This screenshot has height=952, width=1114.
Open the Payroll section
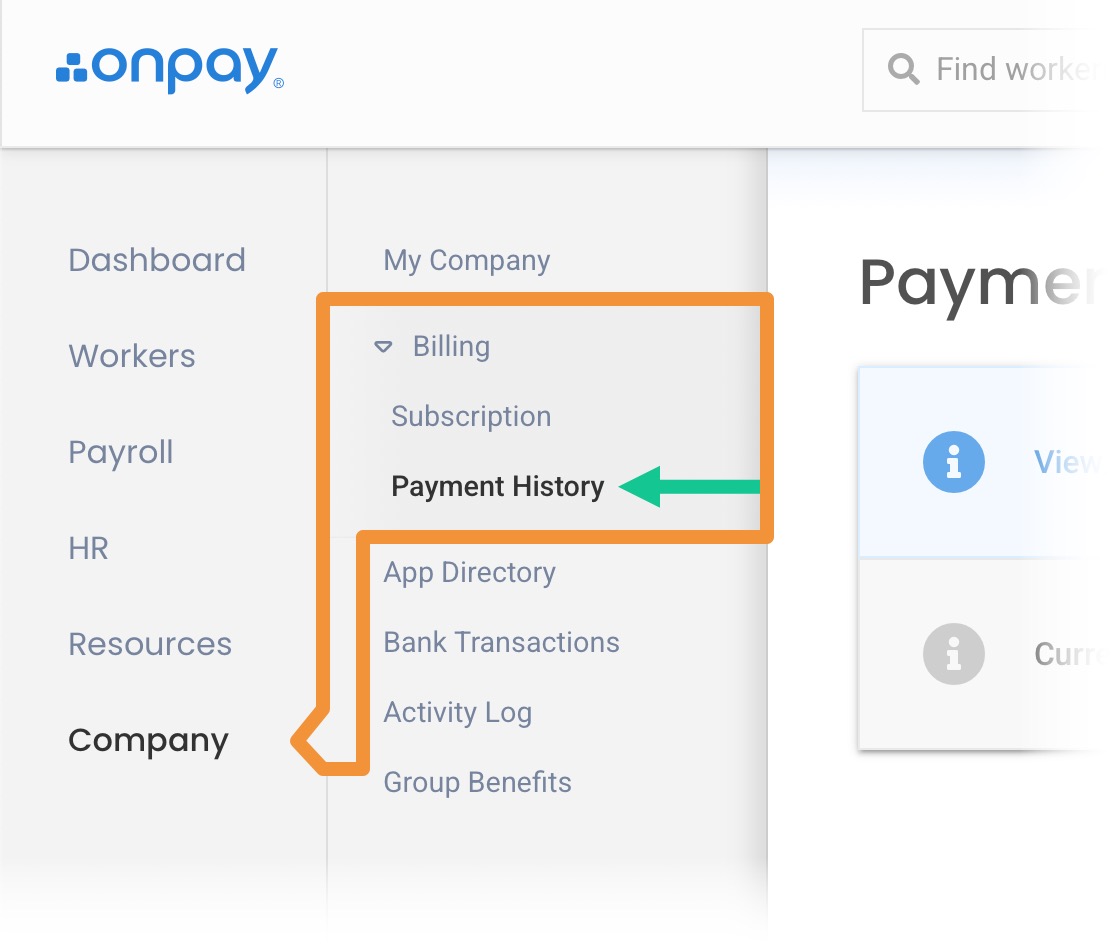point(121,452)
